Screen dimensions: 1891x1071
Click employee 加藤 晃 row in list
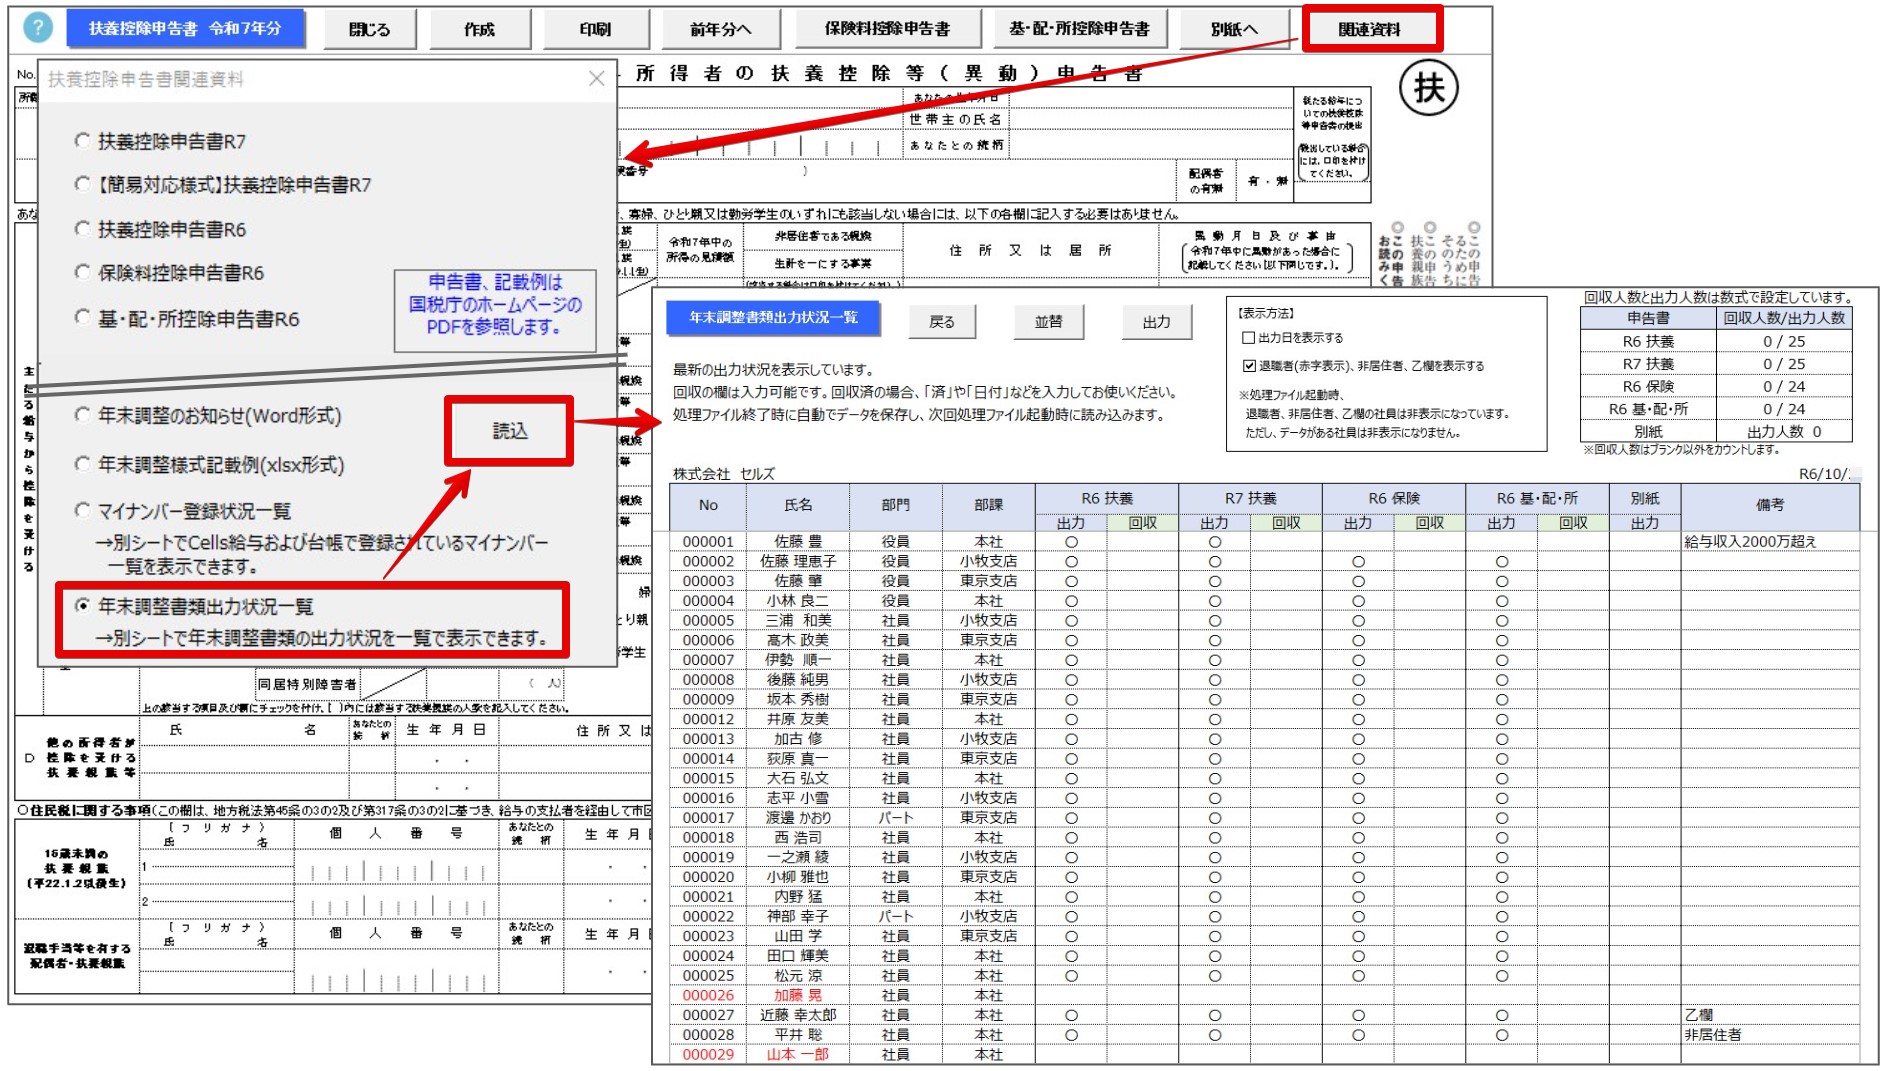coord(798,996)
